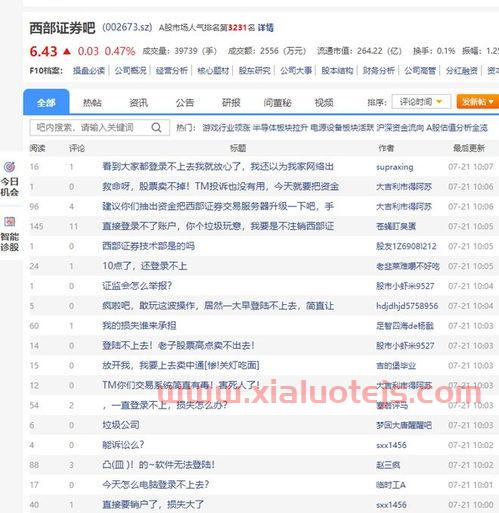Open F10 link 公司大事
Screen dimensions: 499x513
click(296, 70)
